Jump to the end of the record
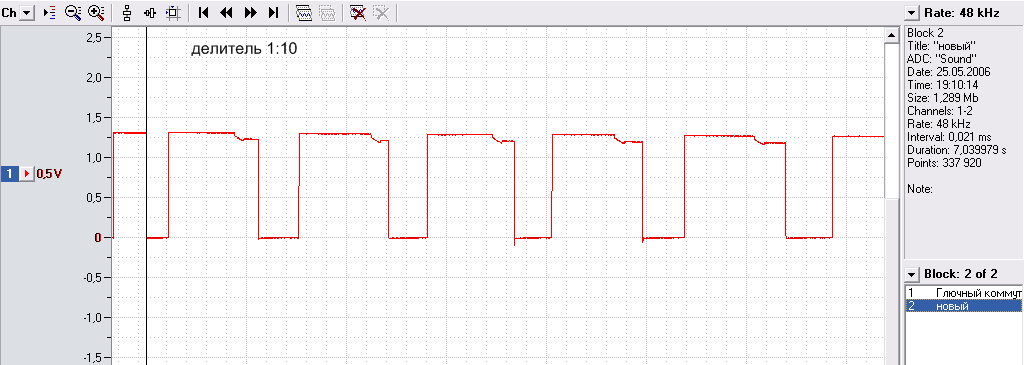 click(274, 12)
